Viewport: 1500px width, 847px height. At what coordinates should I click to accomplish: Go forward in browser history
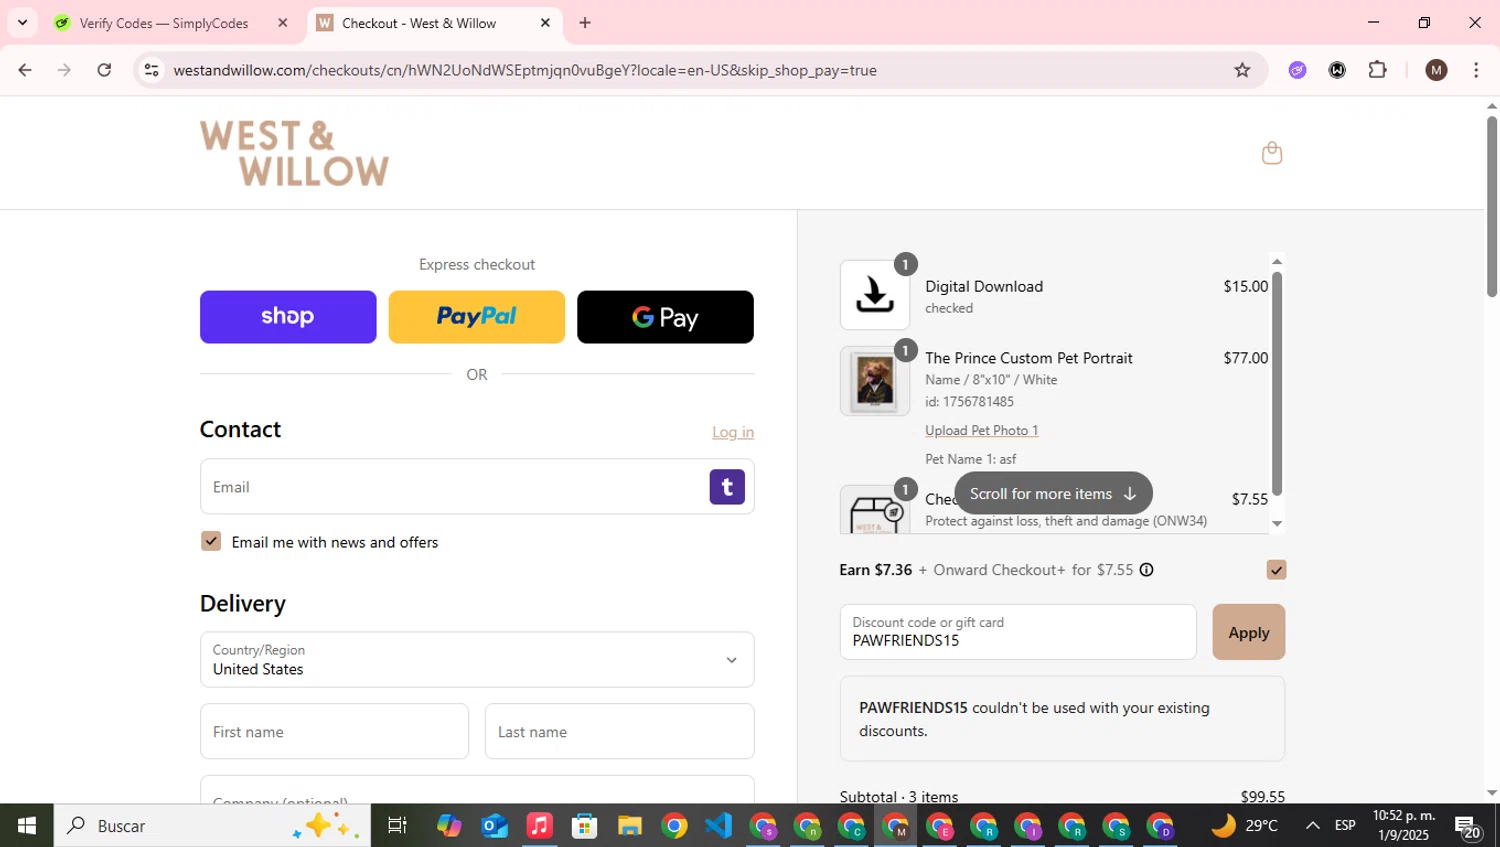pyautogui.click(x=65, y=70)
